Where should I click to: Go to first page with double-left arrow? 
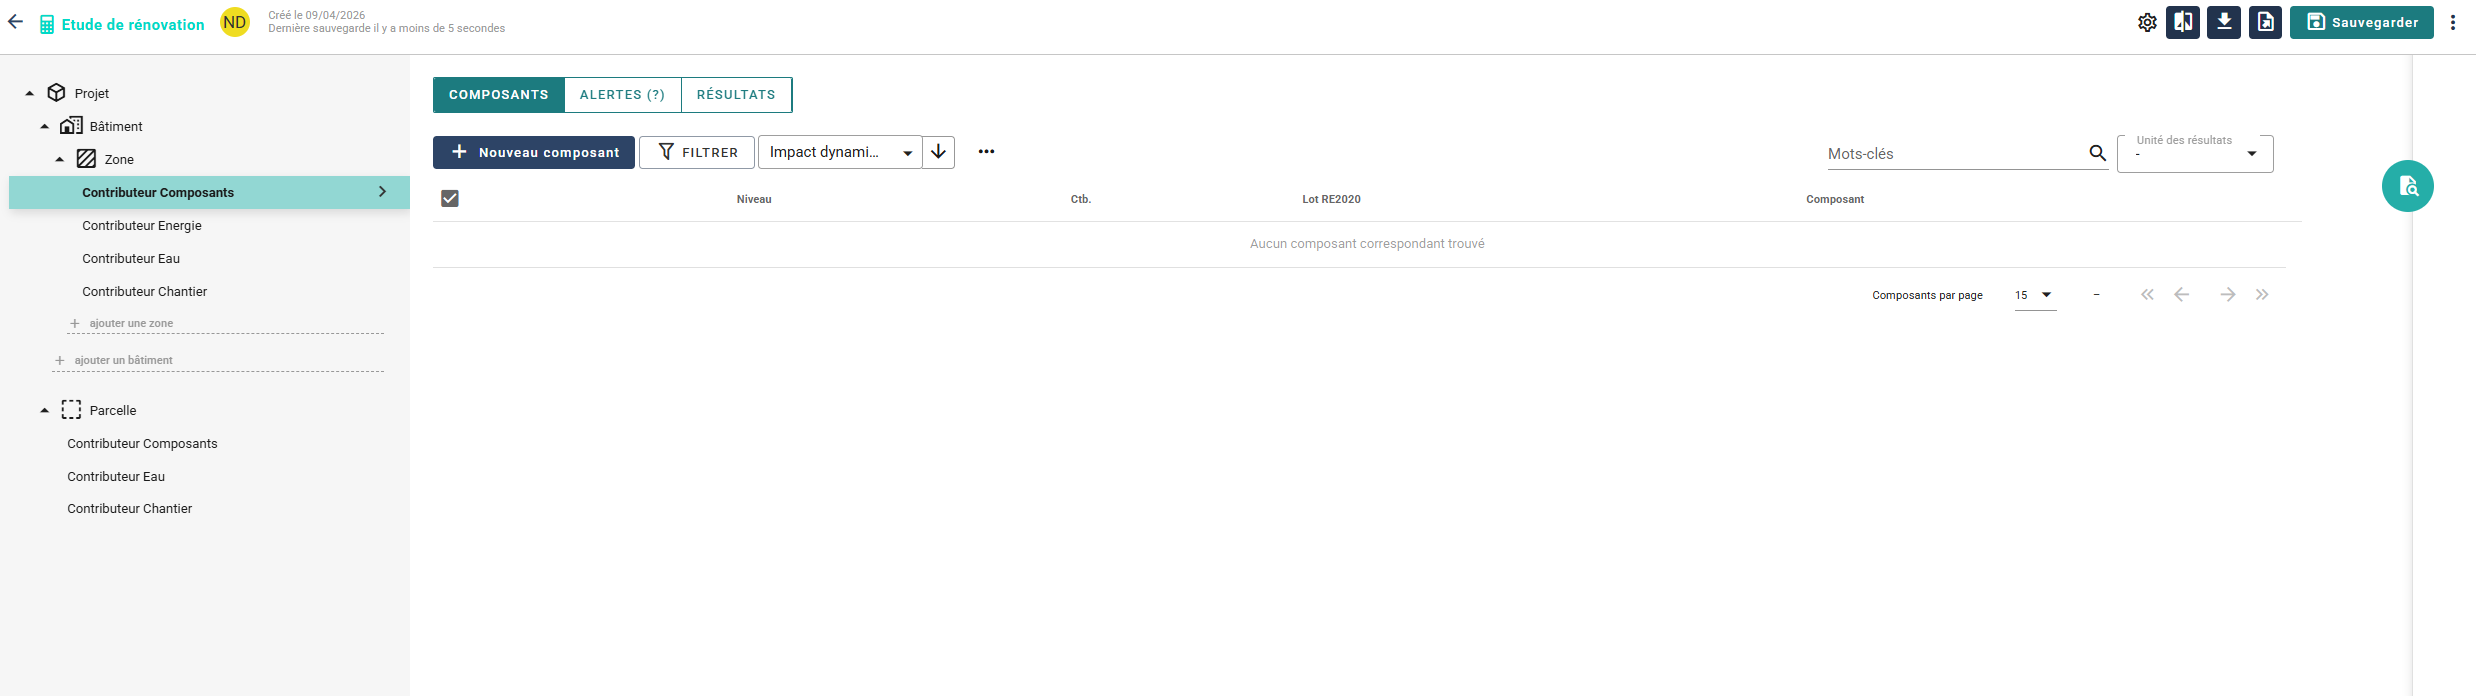[x=2147, y=295]
